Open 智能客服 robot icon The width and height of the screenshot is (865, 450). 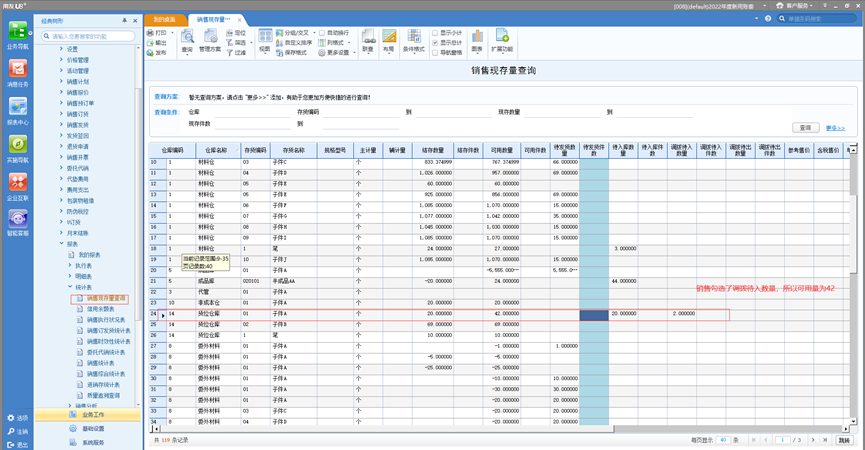tap(18, 219)
